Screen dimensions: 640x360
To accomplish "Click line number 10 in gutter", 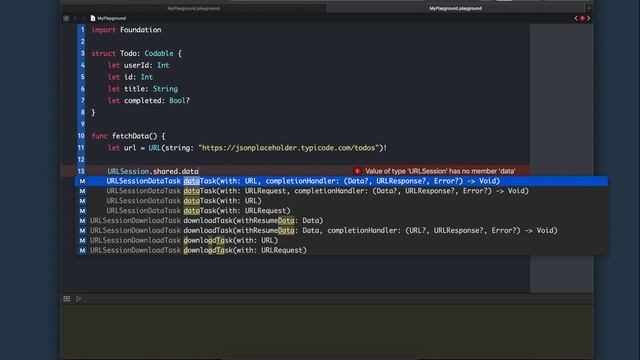I will [81, 136].
